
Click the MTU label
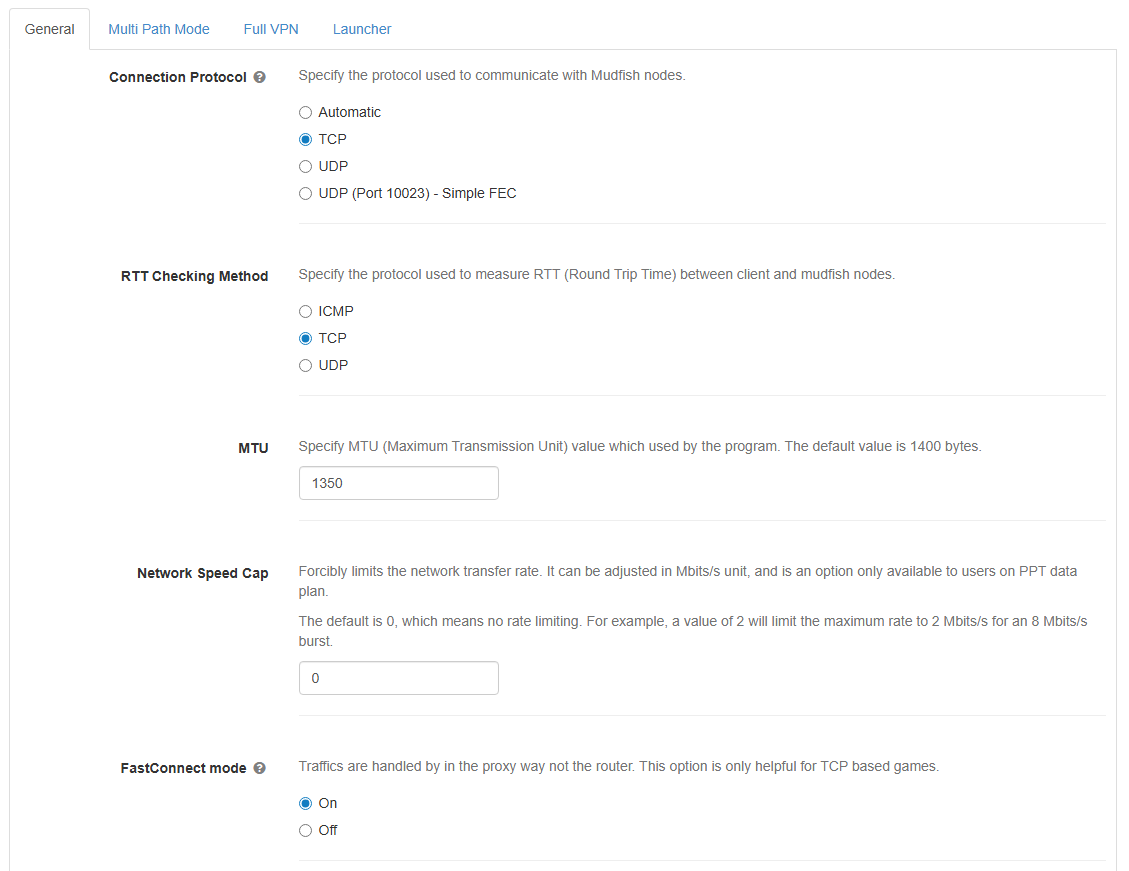[253, 448]
